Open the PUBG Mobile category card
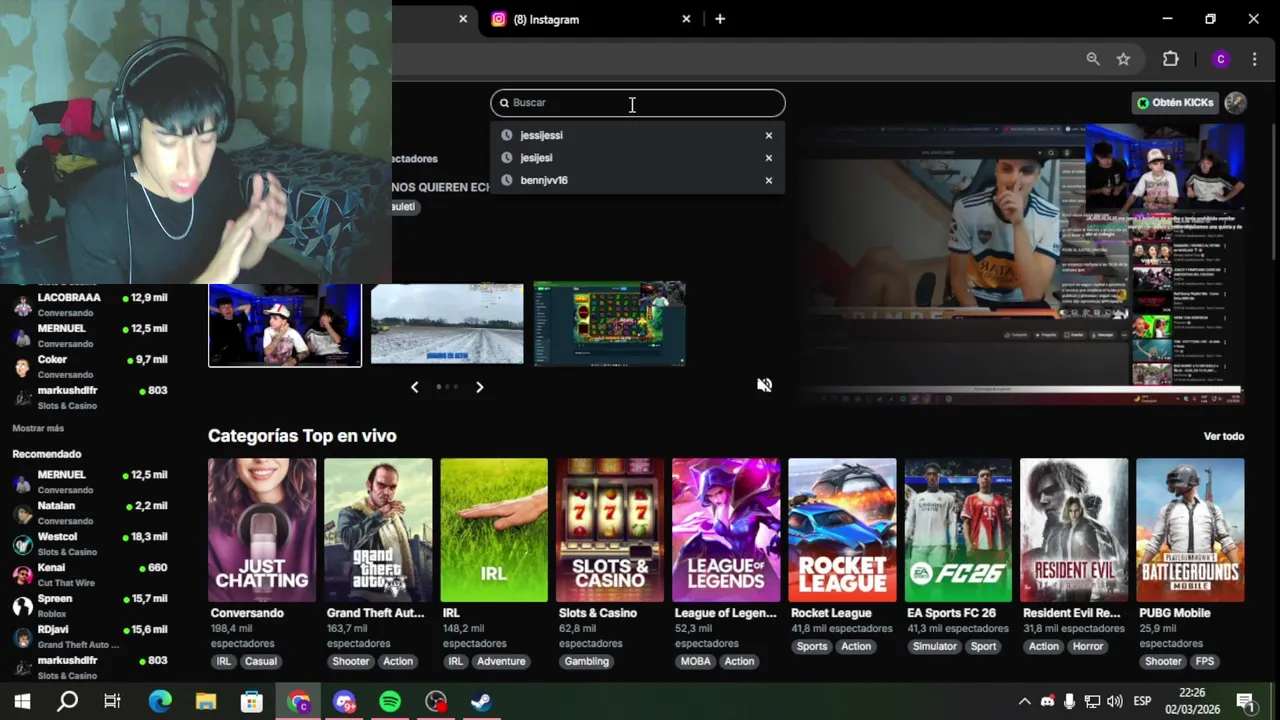The image size is (1280, 720). [1190, 530]
